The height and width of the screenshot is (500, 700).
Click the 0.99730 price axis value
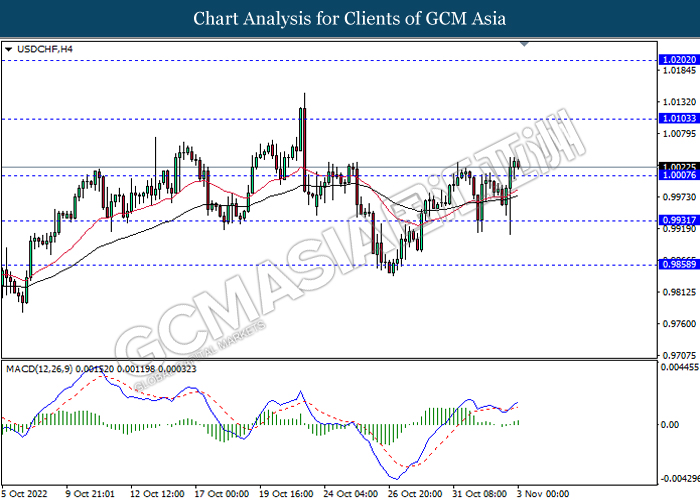[x=679, y=197]
